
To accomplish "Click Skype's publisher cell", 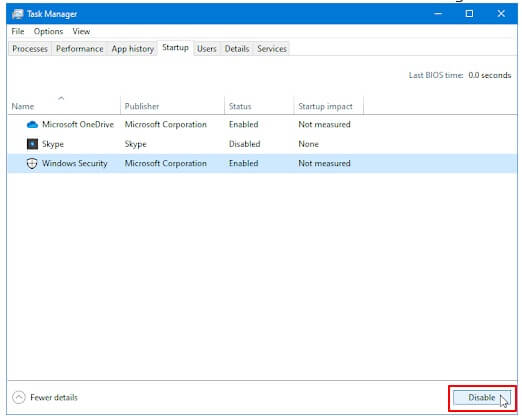I will [135, 144].
